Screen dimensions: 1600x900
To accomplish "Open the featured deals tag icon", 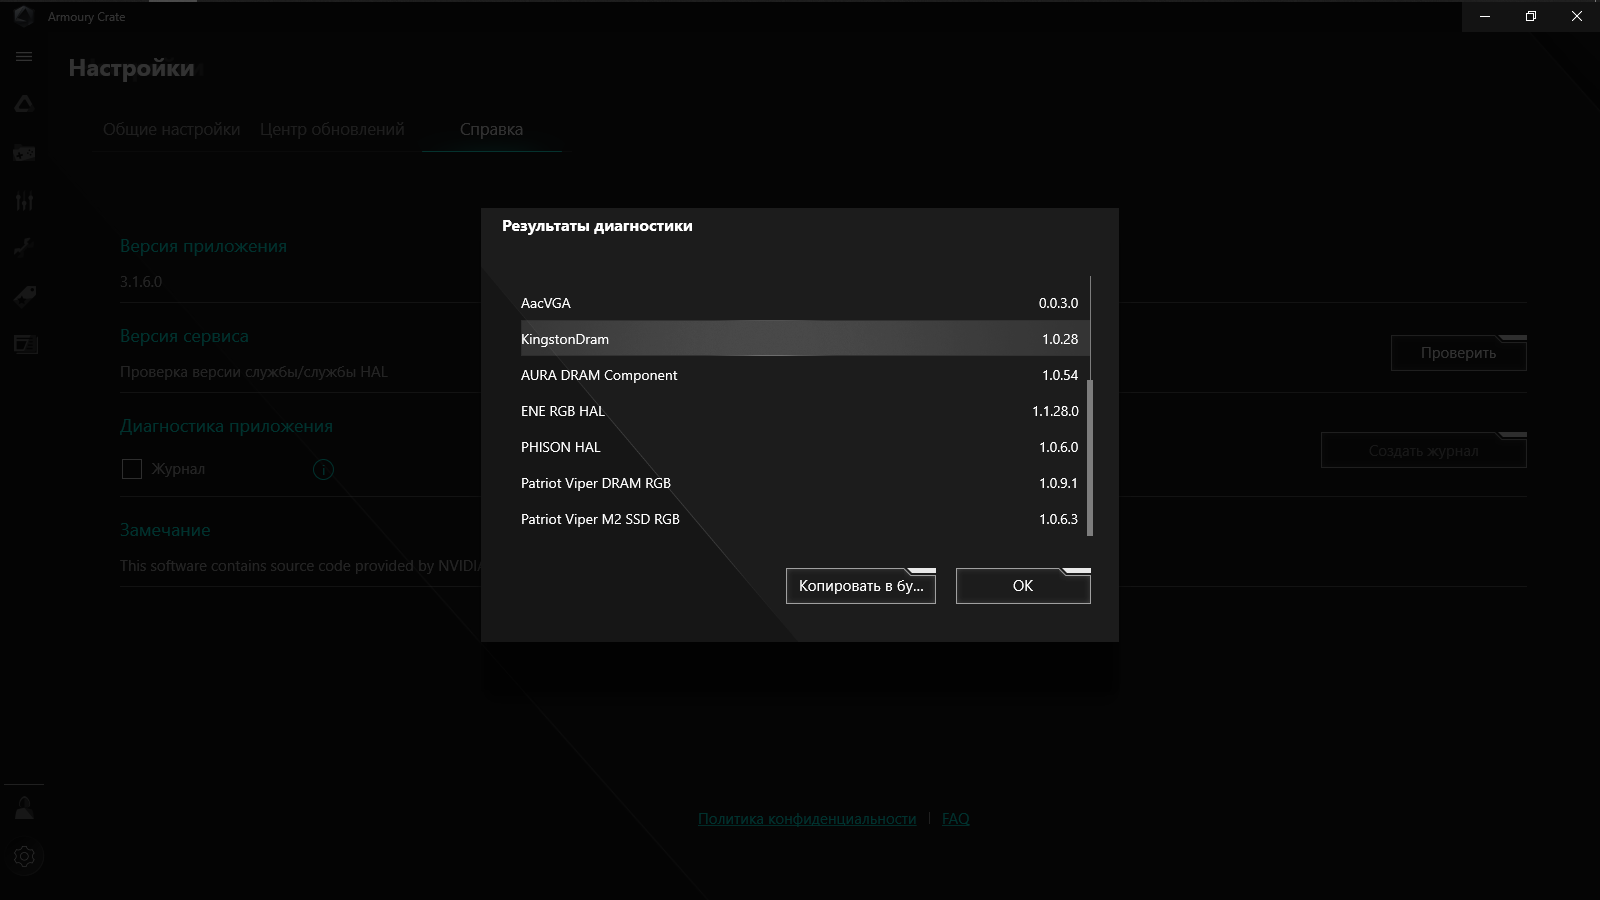I will (x=24, y=296).
